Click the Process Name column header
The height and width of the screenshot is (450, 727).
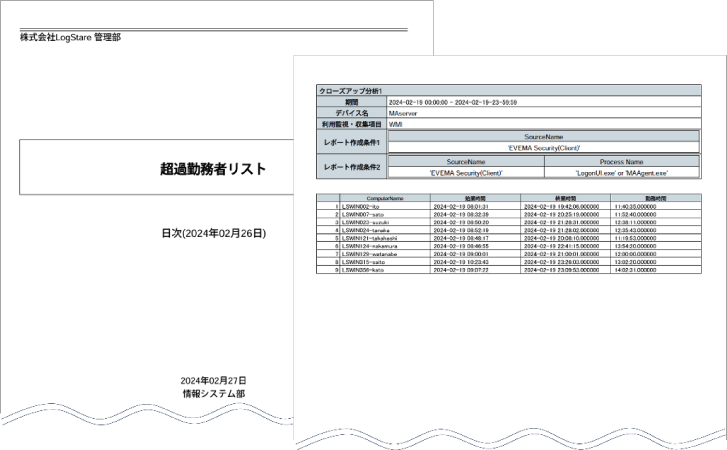(621, 161)
